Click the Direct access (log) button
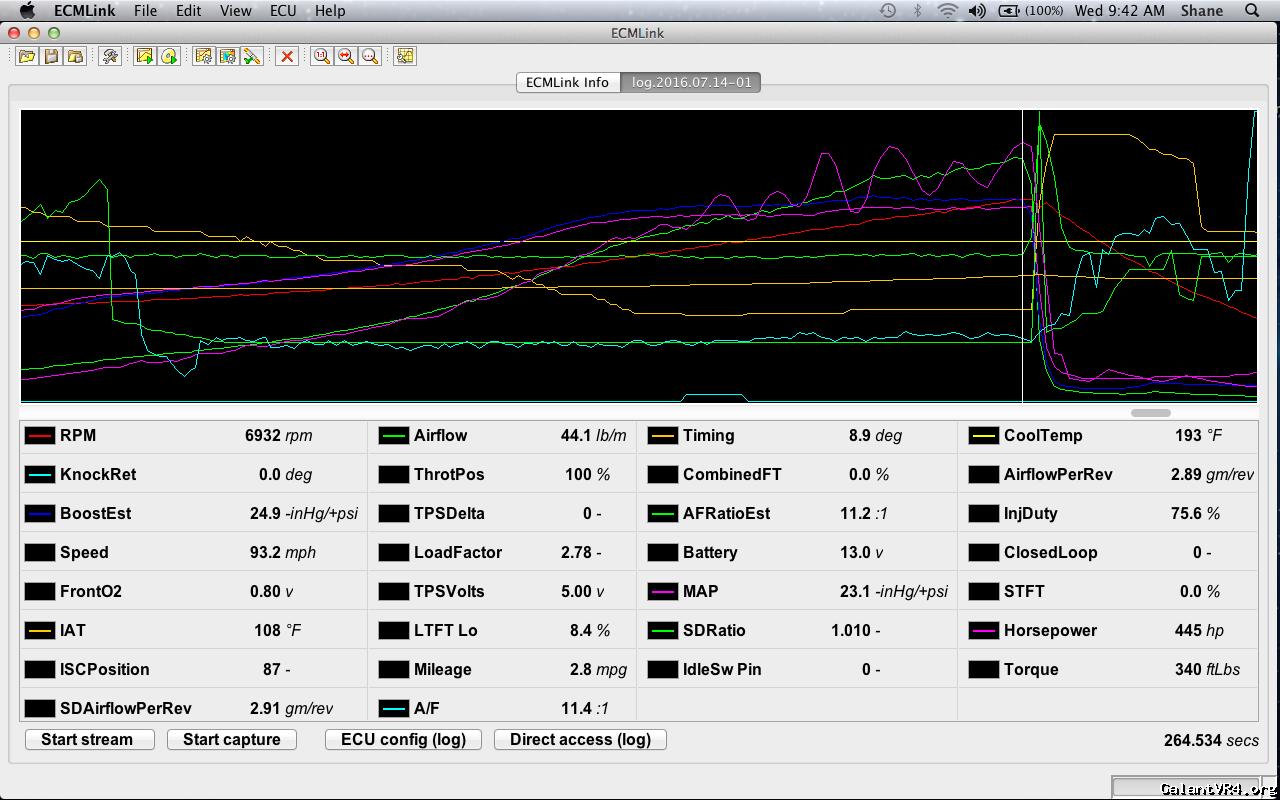Image resolution: width=1280 pixels, height=800 pixels. pos(580,739)
